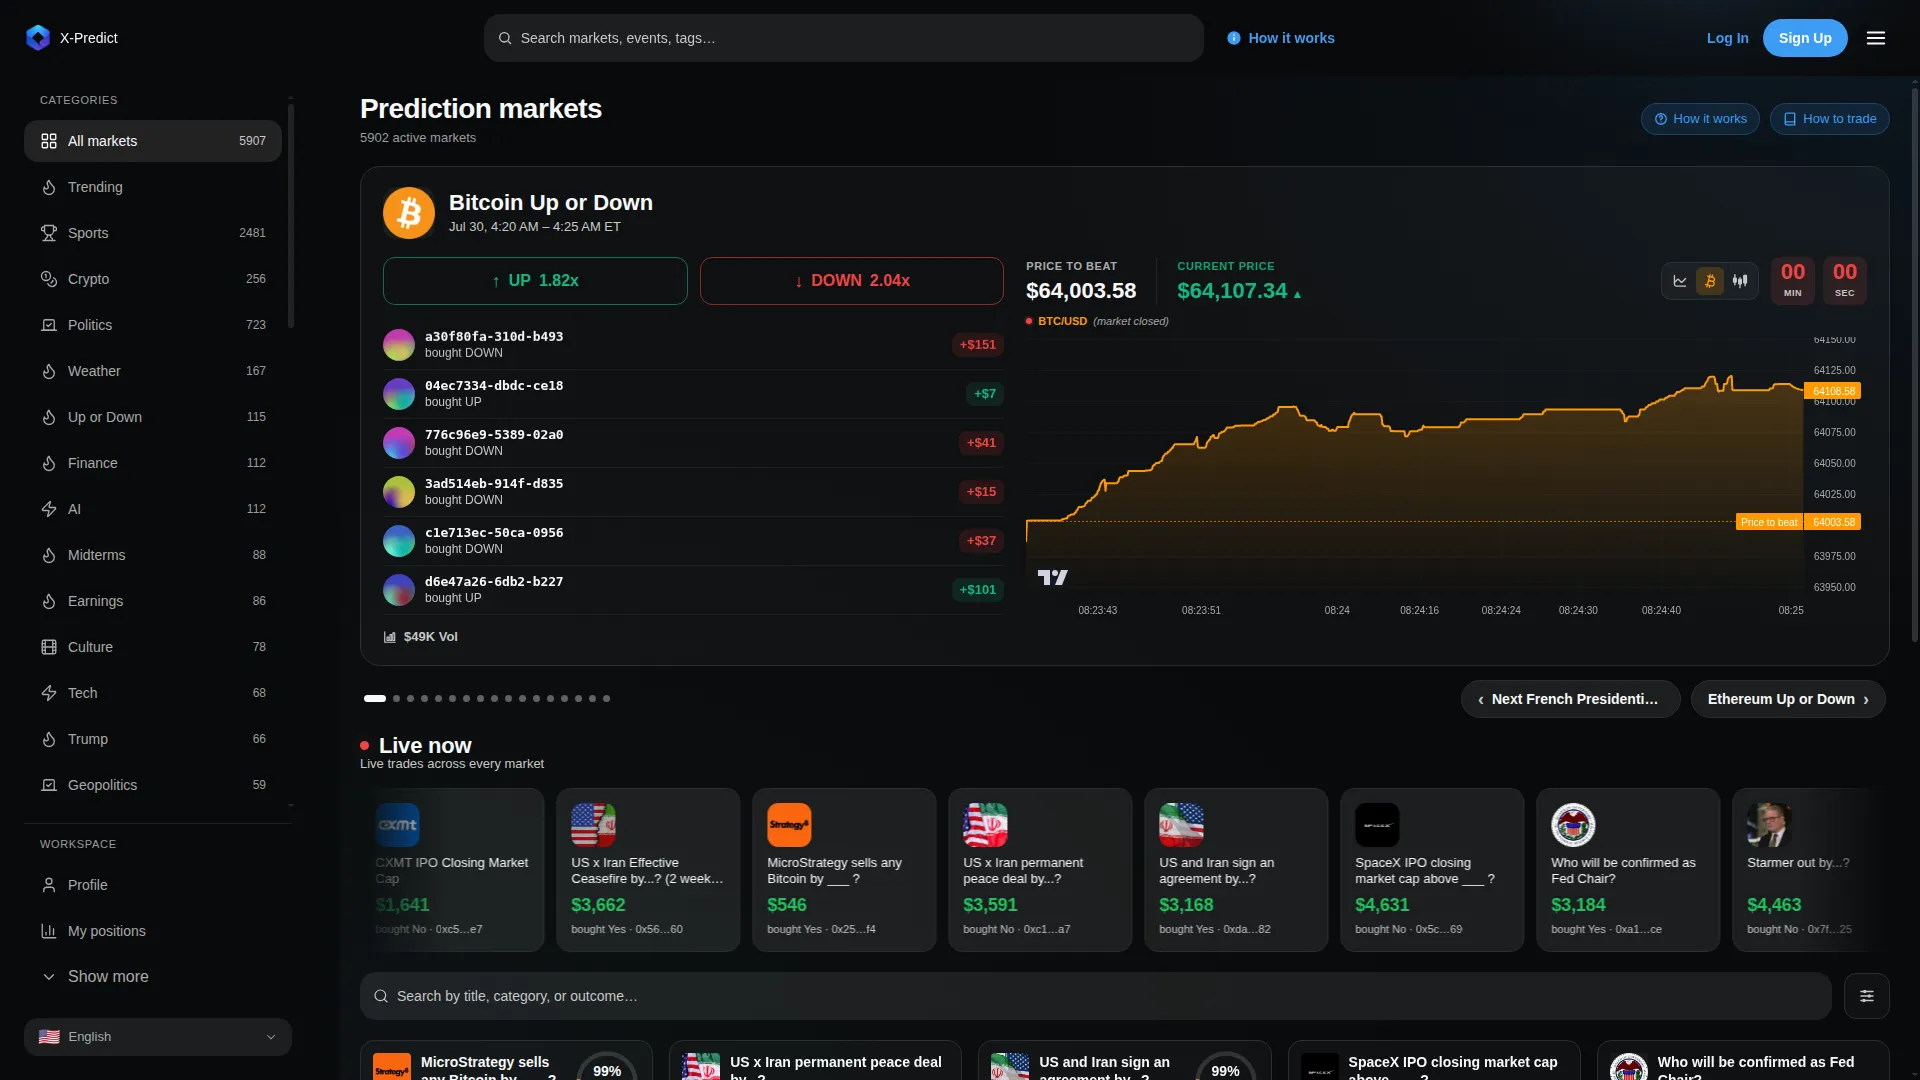Jump to the second carousel dot
This screenshot has width=1920, height=1080.
397,698
